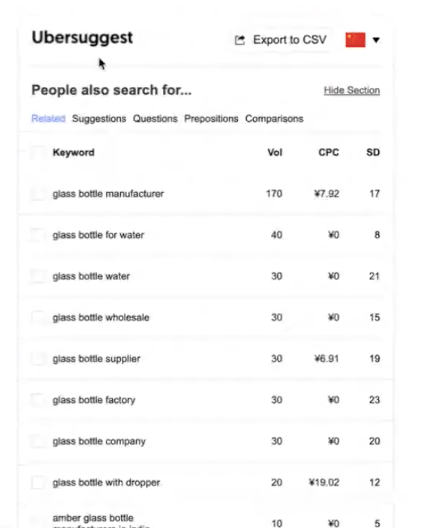Viewport: 423px width, 528px height.
Task: Sort by the Vol column header
Action: tap(275, 153)
